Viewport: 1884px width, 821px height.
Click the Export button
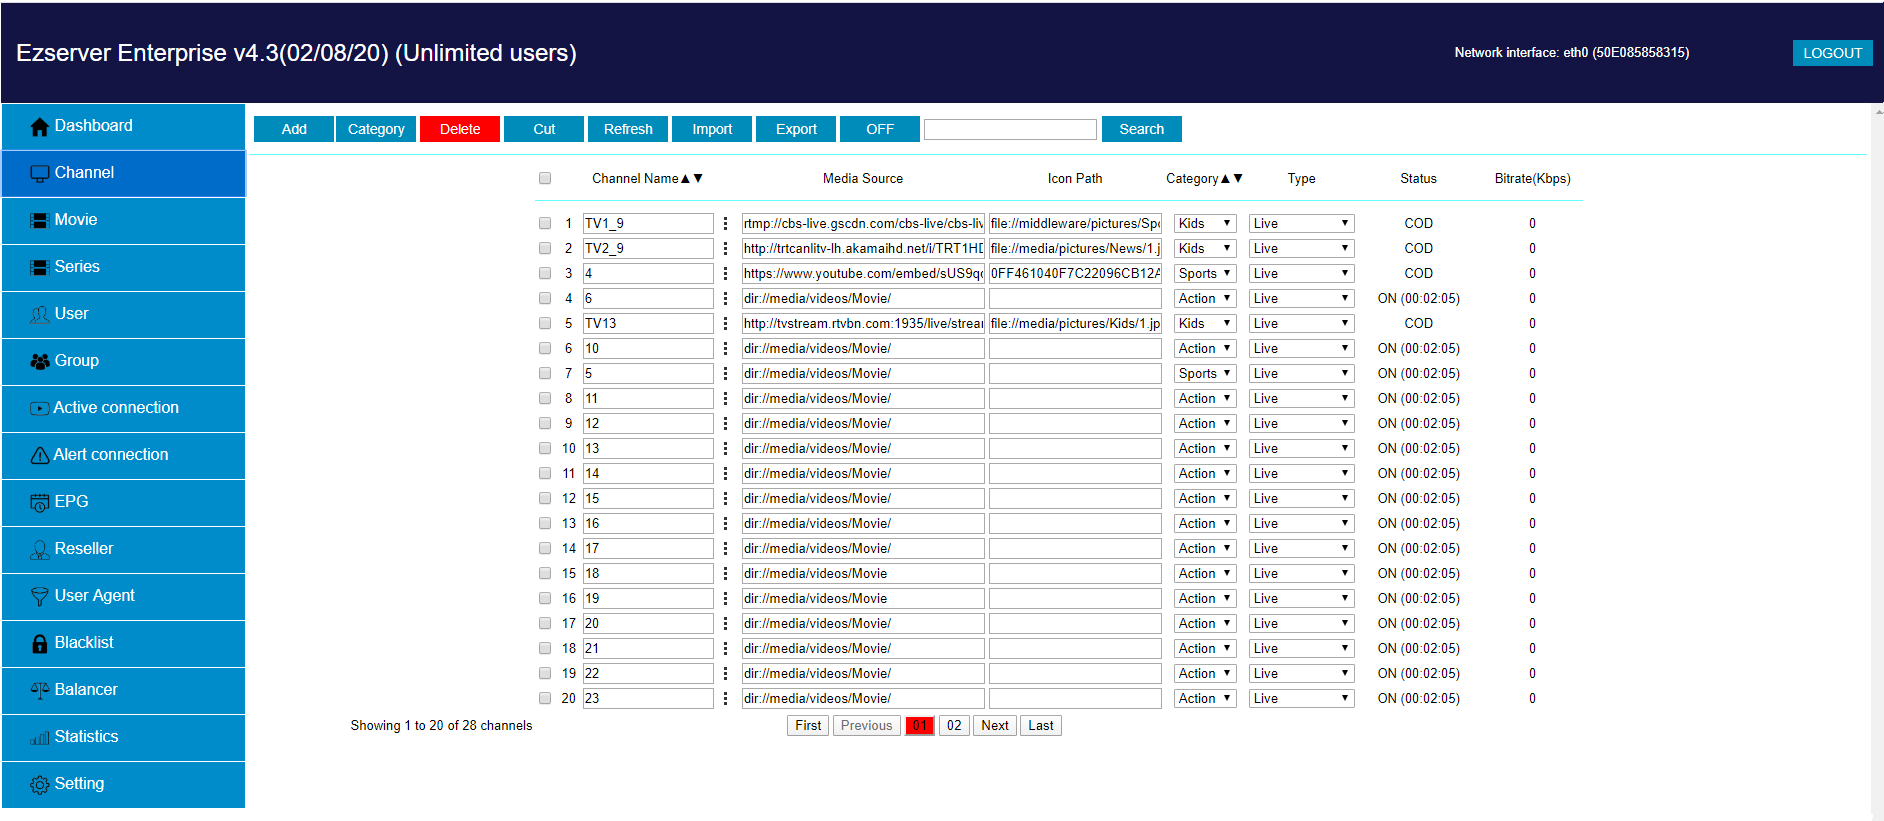796,129
